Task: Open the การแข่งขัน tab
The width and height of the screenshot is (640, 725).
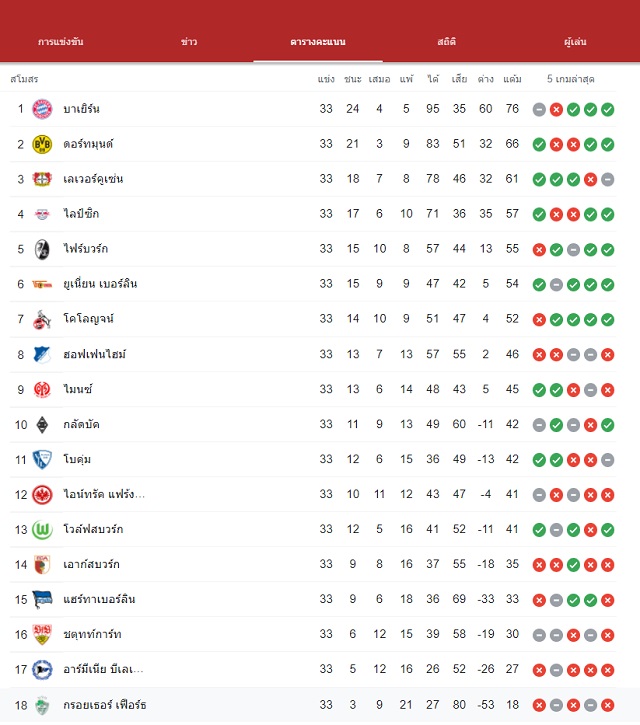Action: click(x=61, y=42)
